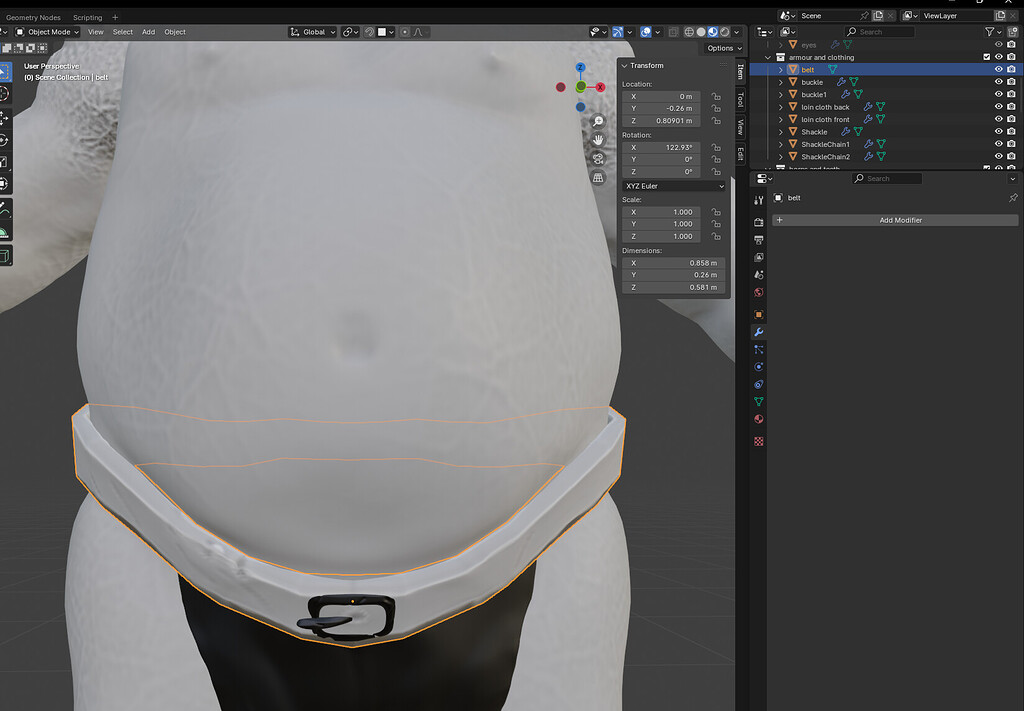Viewport: 1024px width, 711px height.
Task: Click the Options button in viewport
Action: click(x=720, y=48)
